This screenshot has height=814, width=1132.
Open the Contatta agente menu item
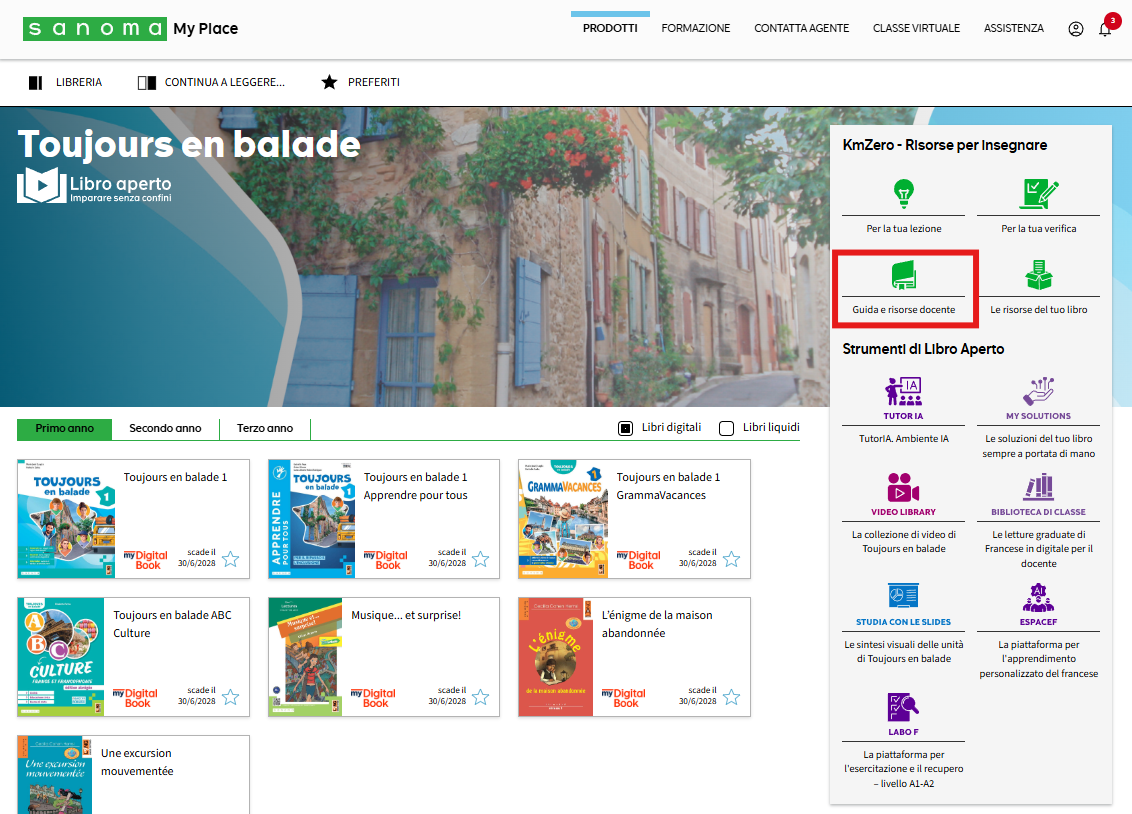click(801, 28)
